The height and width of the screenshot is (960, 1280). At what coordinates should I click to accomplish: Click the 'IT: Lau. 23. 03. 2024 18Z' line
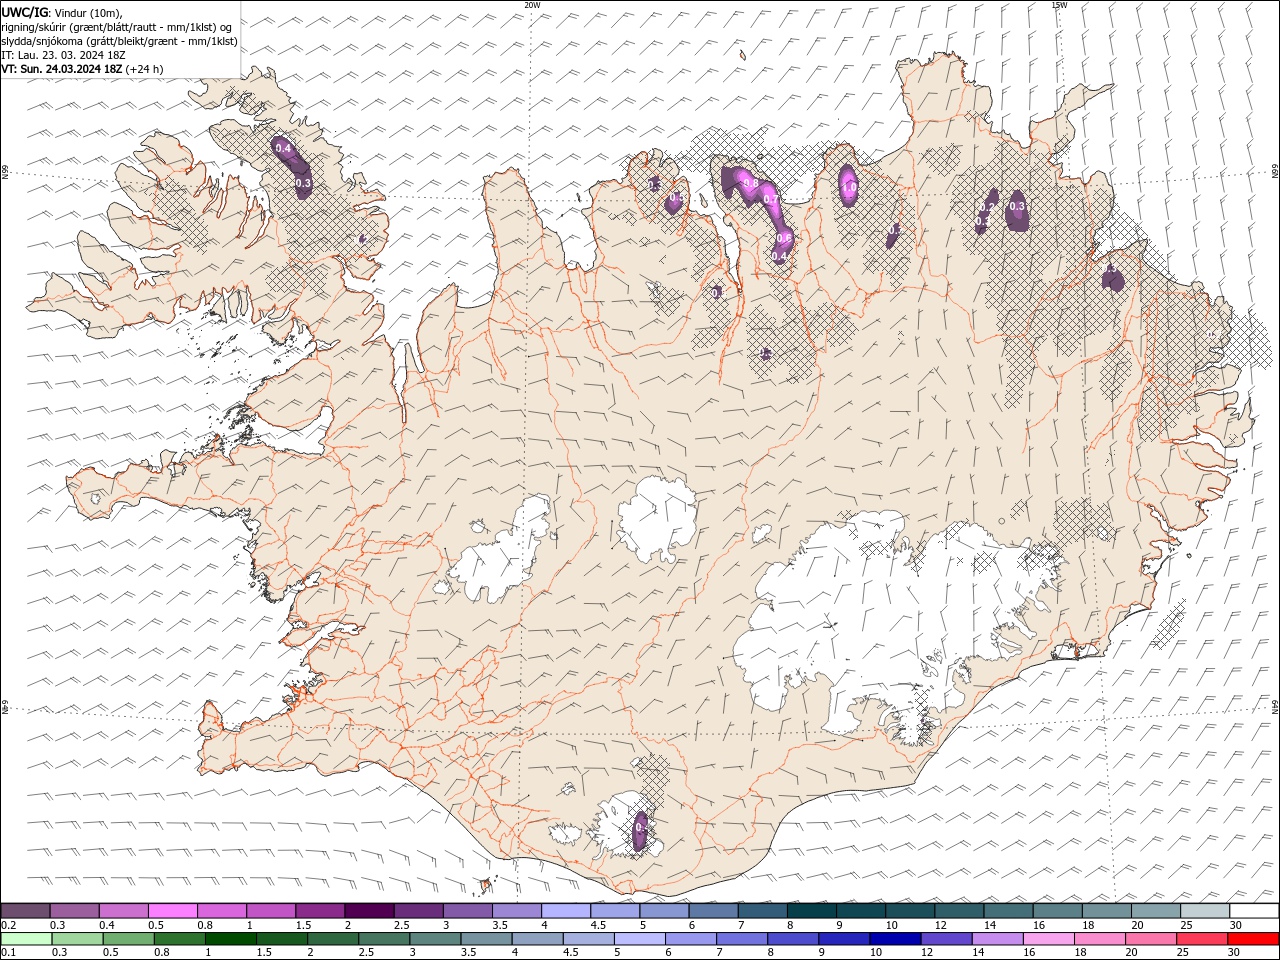[x=63, y=55]
